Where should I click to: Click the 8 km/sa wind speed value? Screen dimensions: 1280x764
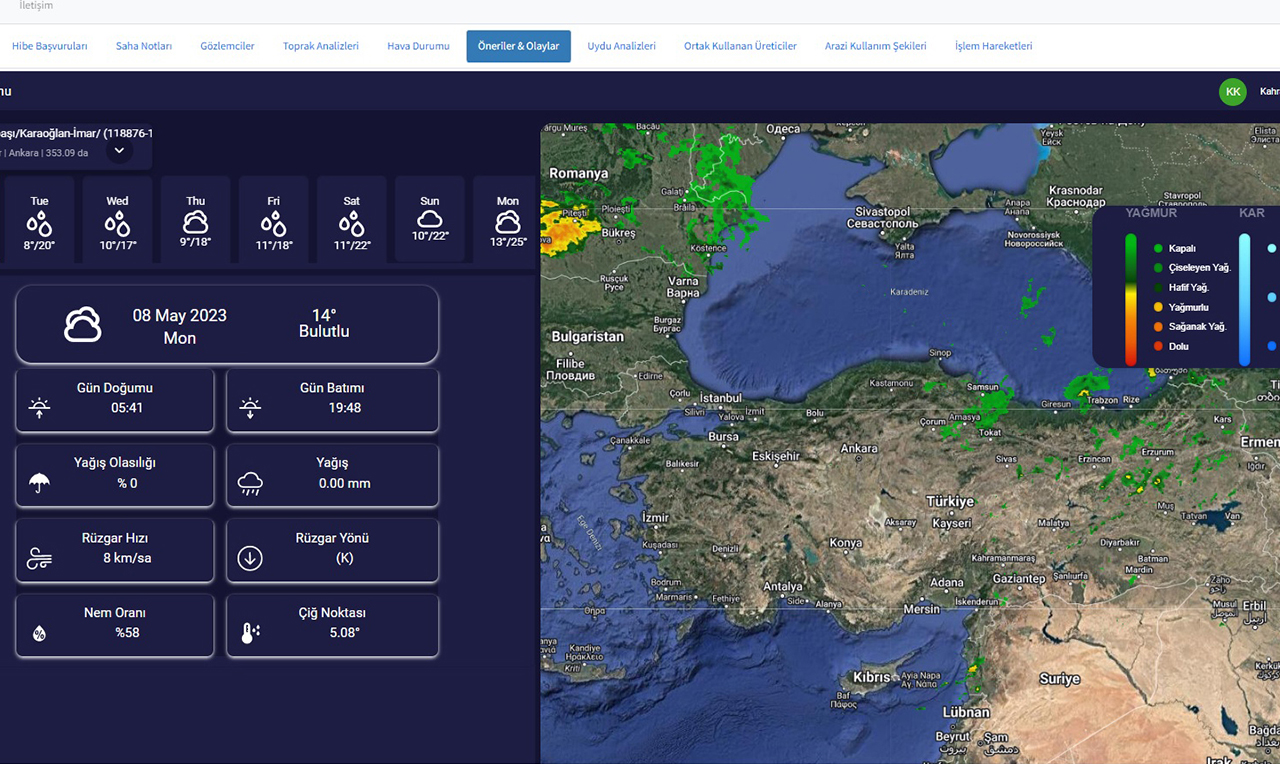(x=127, y=558)
